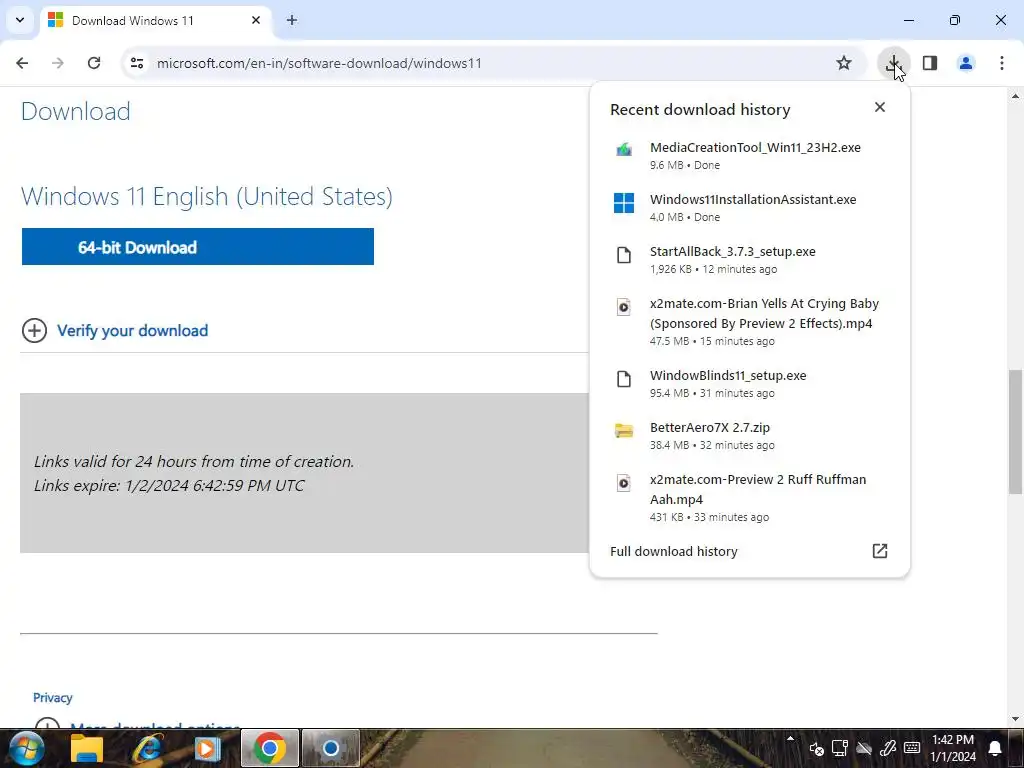Click the downloads toolbar icon
This screenshot has height=768, width=1024.
pos(893,63)
